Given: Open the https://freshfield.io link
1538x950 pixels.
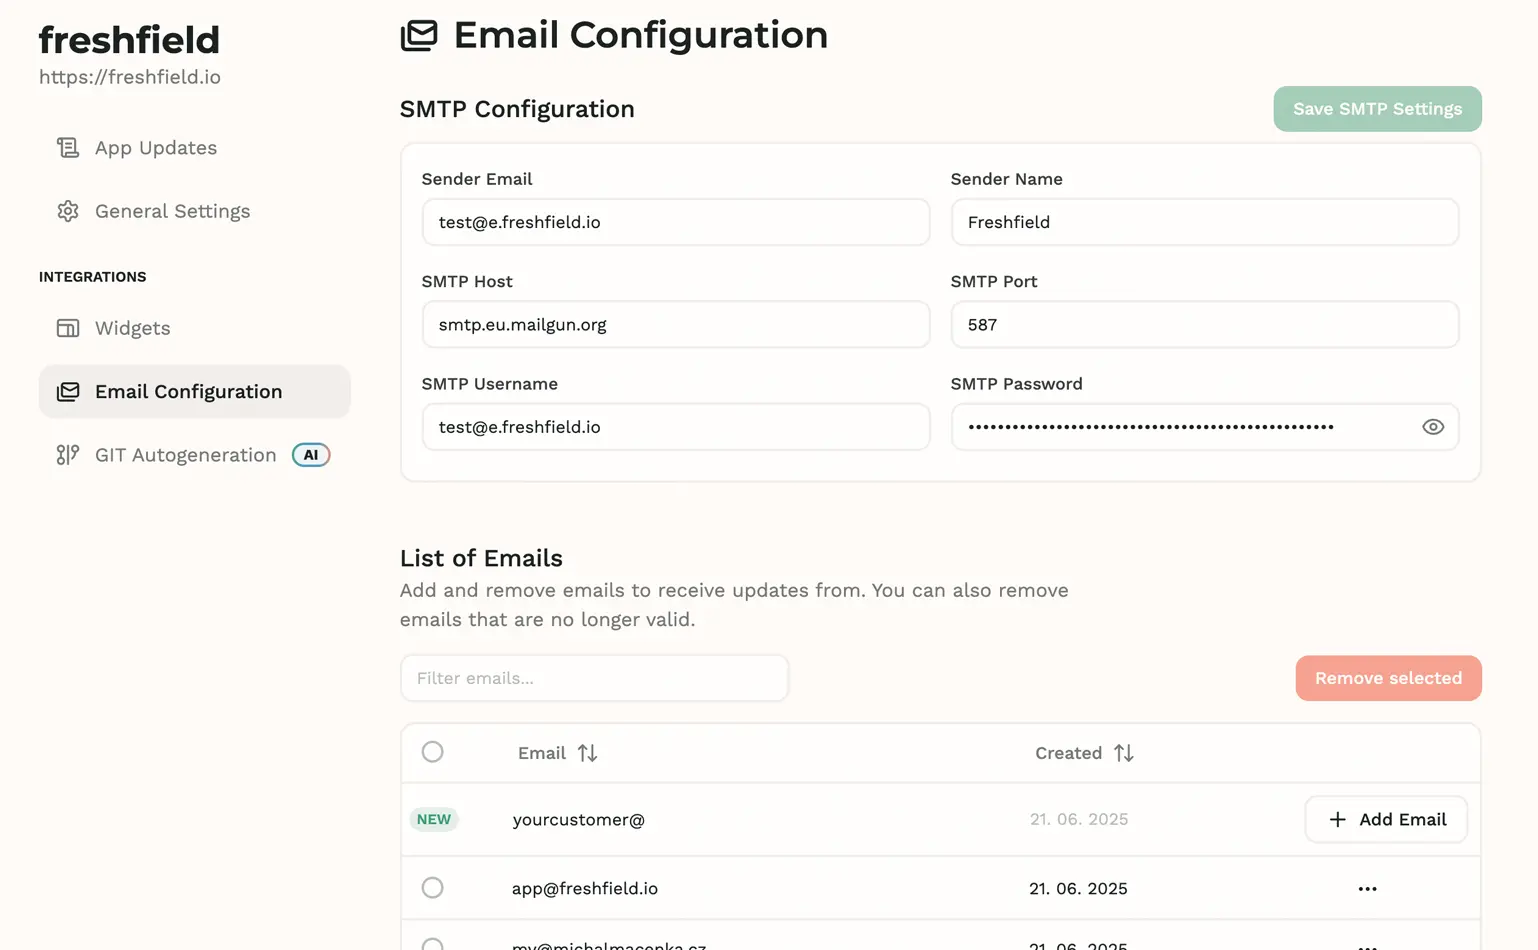Looking at the screenshot, I should tap(130, 77).
